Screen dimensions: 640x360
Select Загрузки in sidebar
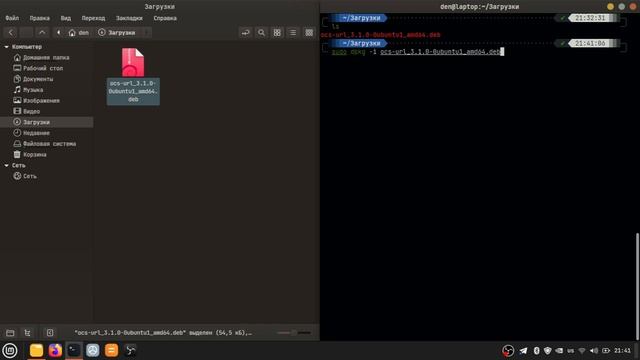tap(47, 122)
